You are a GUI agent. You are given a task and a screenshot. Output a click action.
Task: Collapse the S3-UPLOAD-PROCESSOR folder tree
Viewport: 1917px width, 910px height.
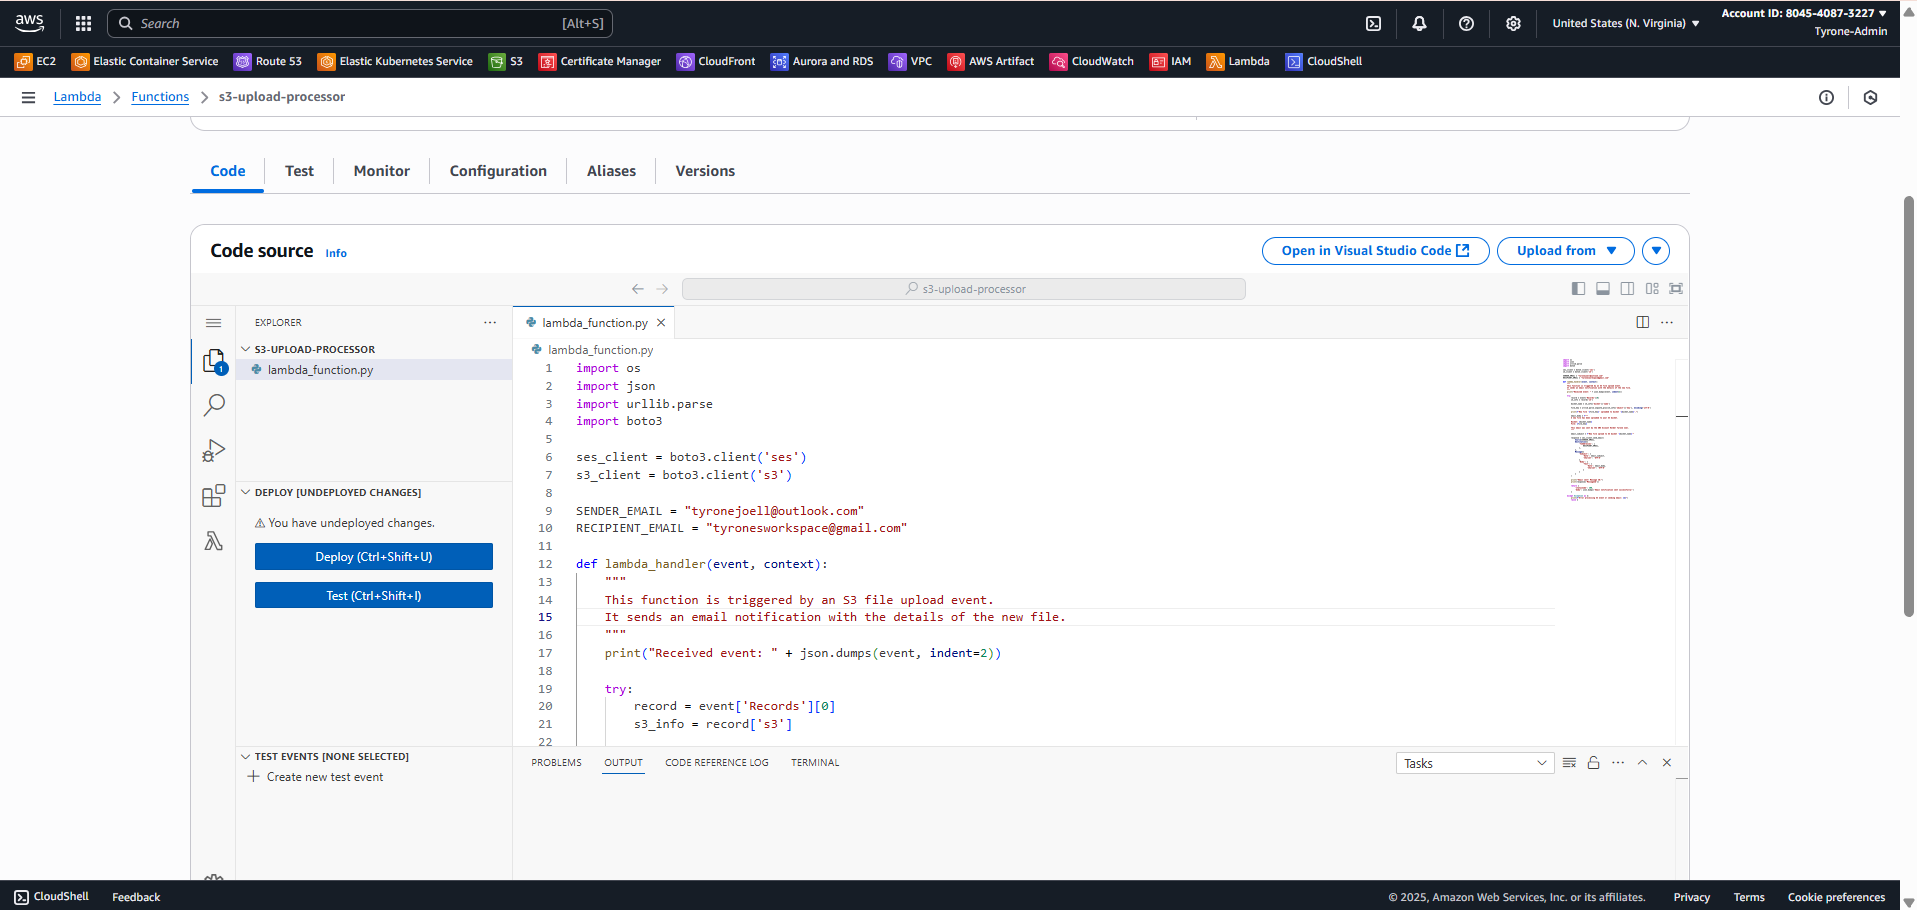click(x=246, y=348)
